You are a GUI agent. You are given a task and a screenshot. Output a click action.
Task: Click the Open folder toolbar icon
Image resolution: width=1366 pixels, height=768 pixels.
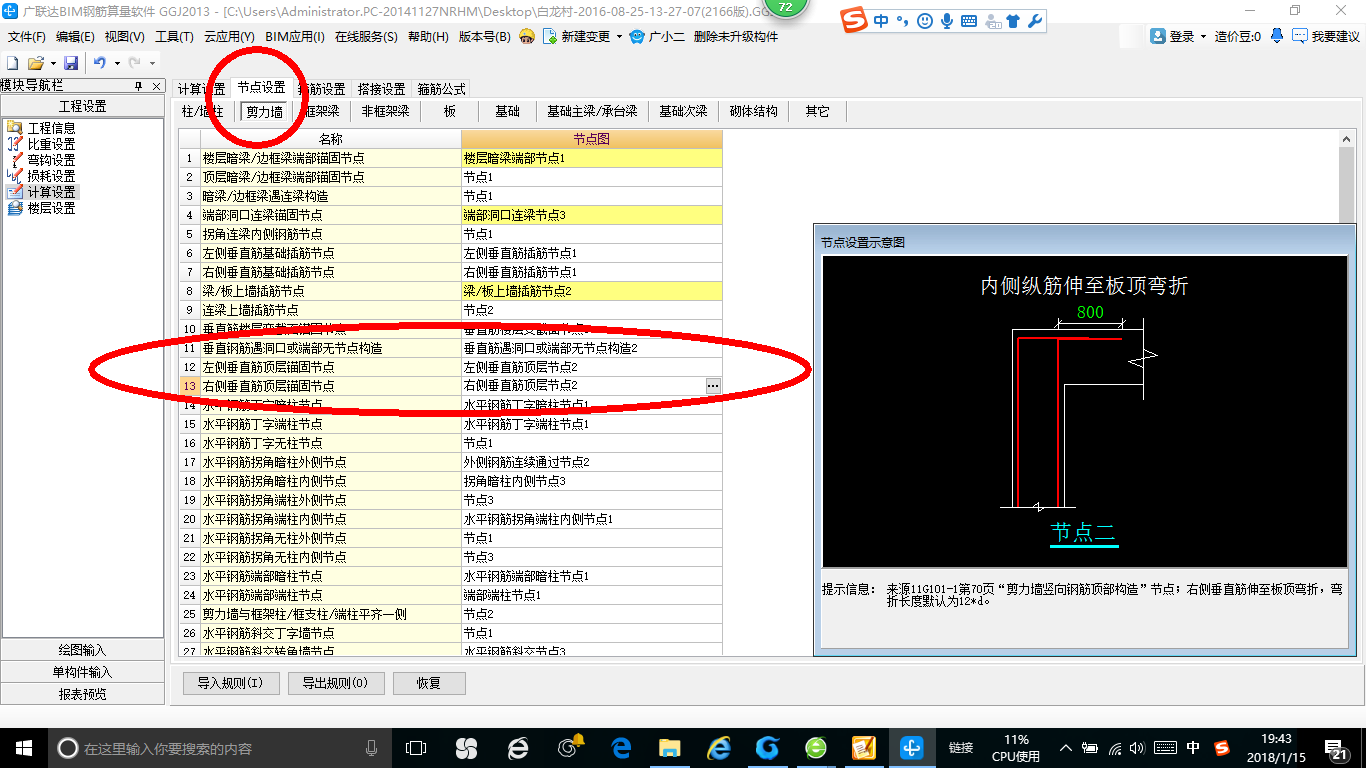click(35, 63)
